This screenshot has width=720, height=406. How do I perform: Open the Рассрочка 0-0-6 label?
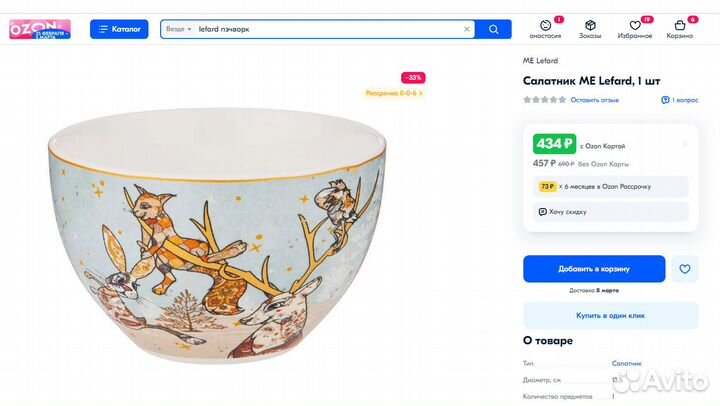tap(394, 93)
